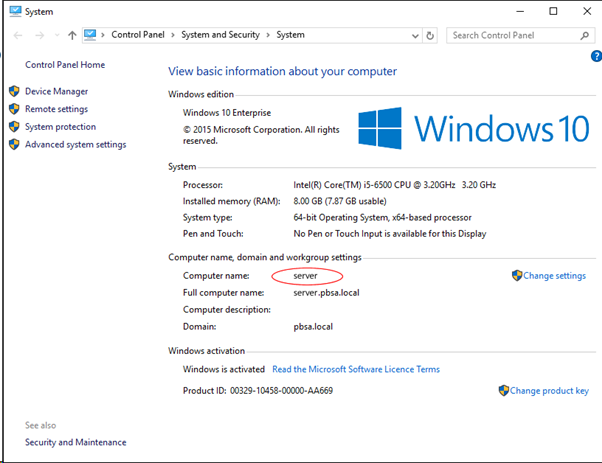
Task: Click Change product key link
Action: tap(549, 391)
